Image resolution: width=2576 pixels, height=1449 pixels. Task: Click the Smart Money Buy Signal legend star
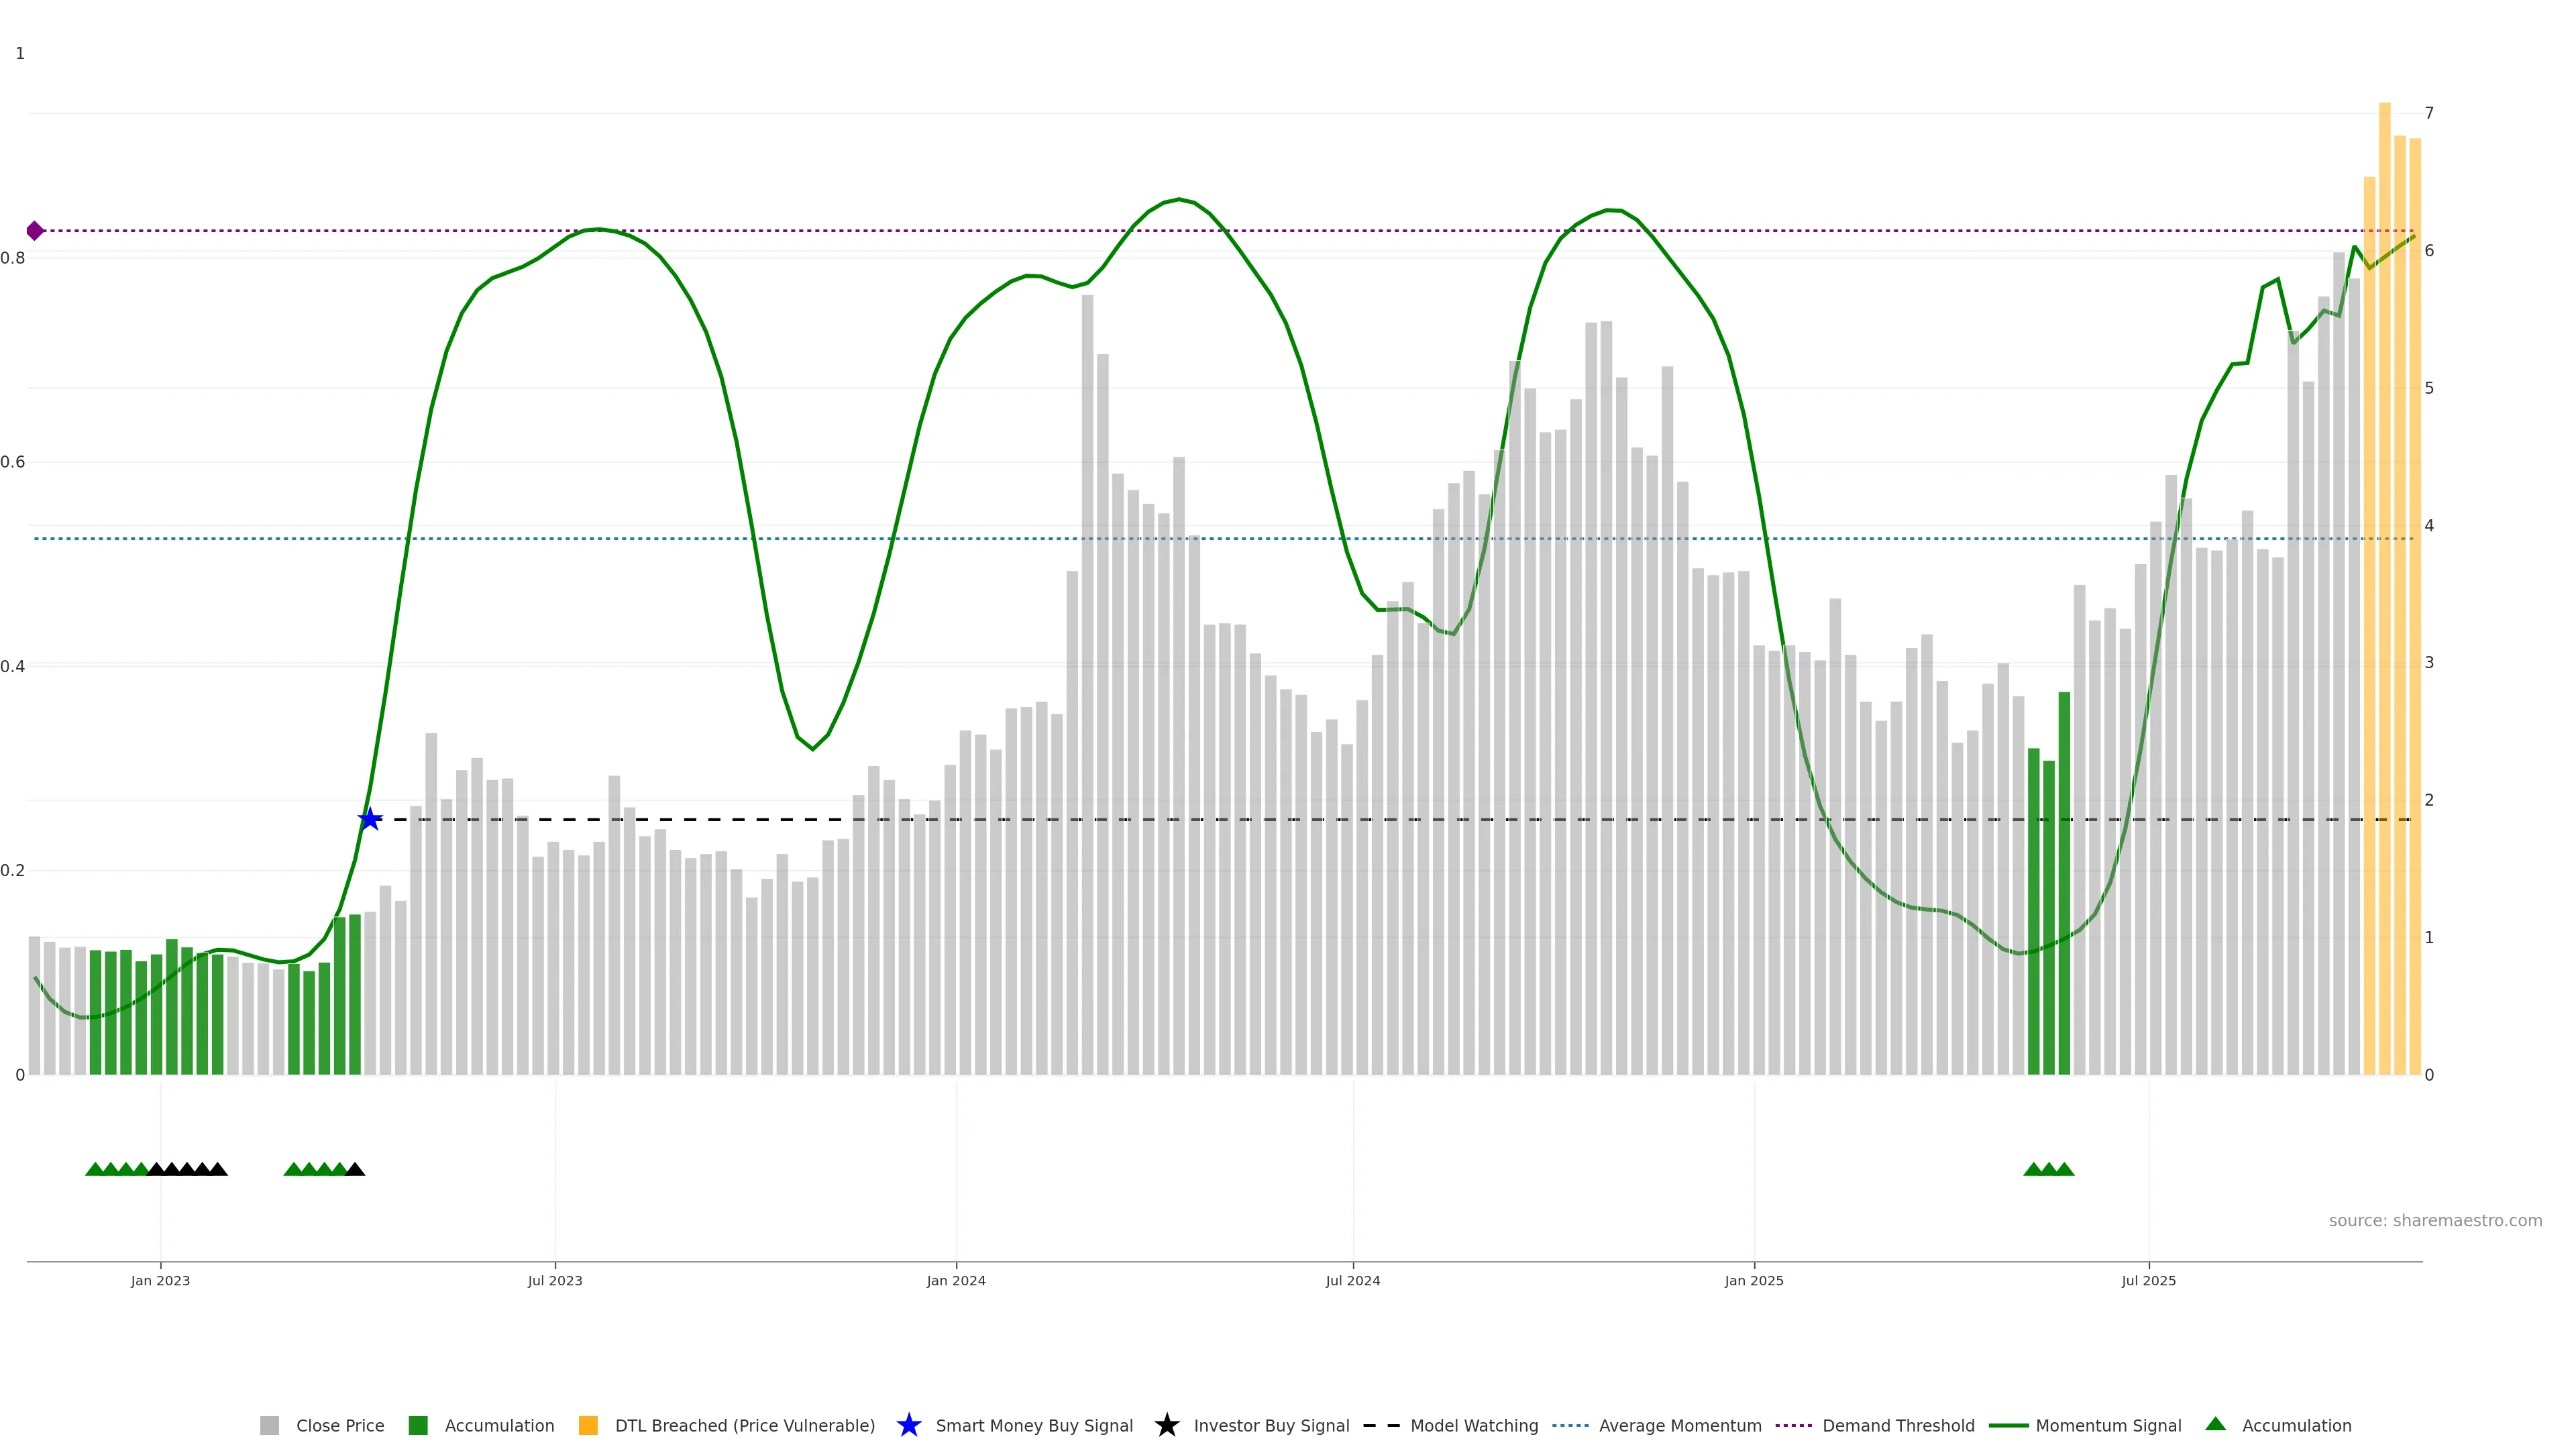909,1425
